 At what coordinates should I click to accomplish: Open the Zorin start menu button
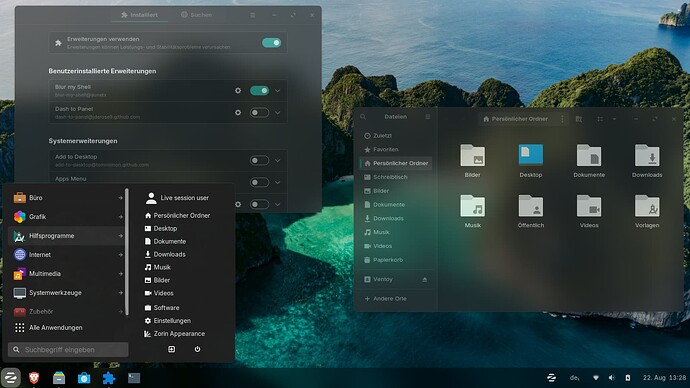click(11, 378)
